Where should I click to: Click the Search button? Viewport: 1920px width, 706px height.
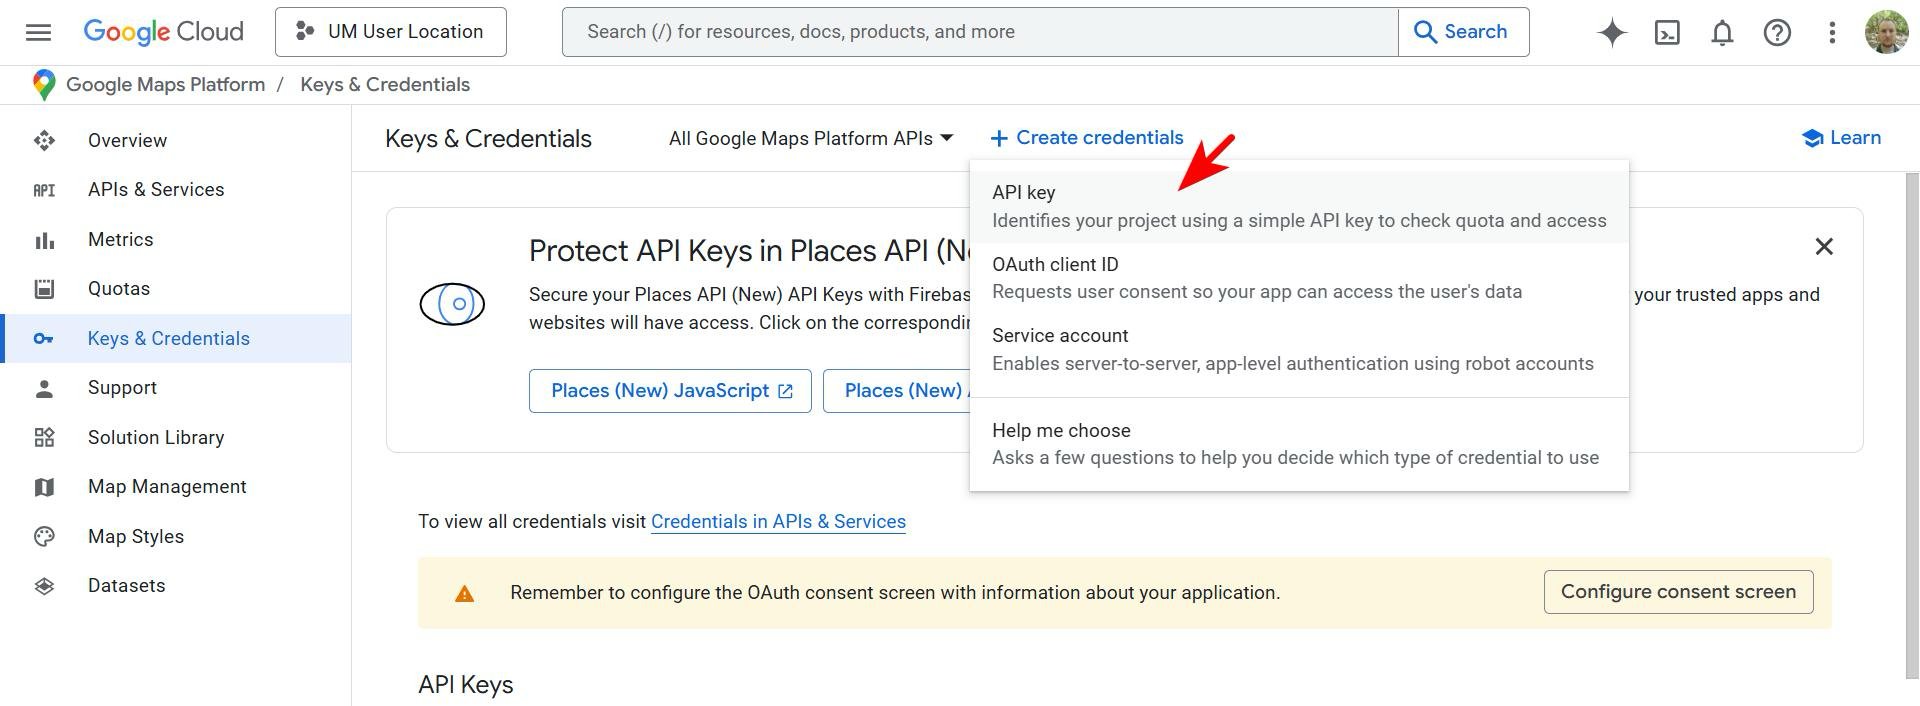tap(1463, 32)
